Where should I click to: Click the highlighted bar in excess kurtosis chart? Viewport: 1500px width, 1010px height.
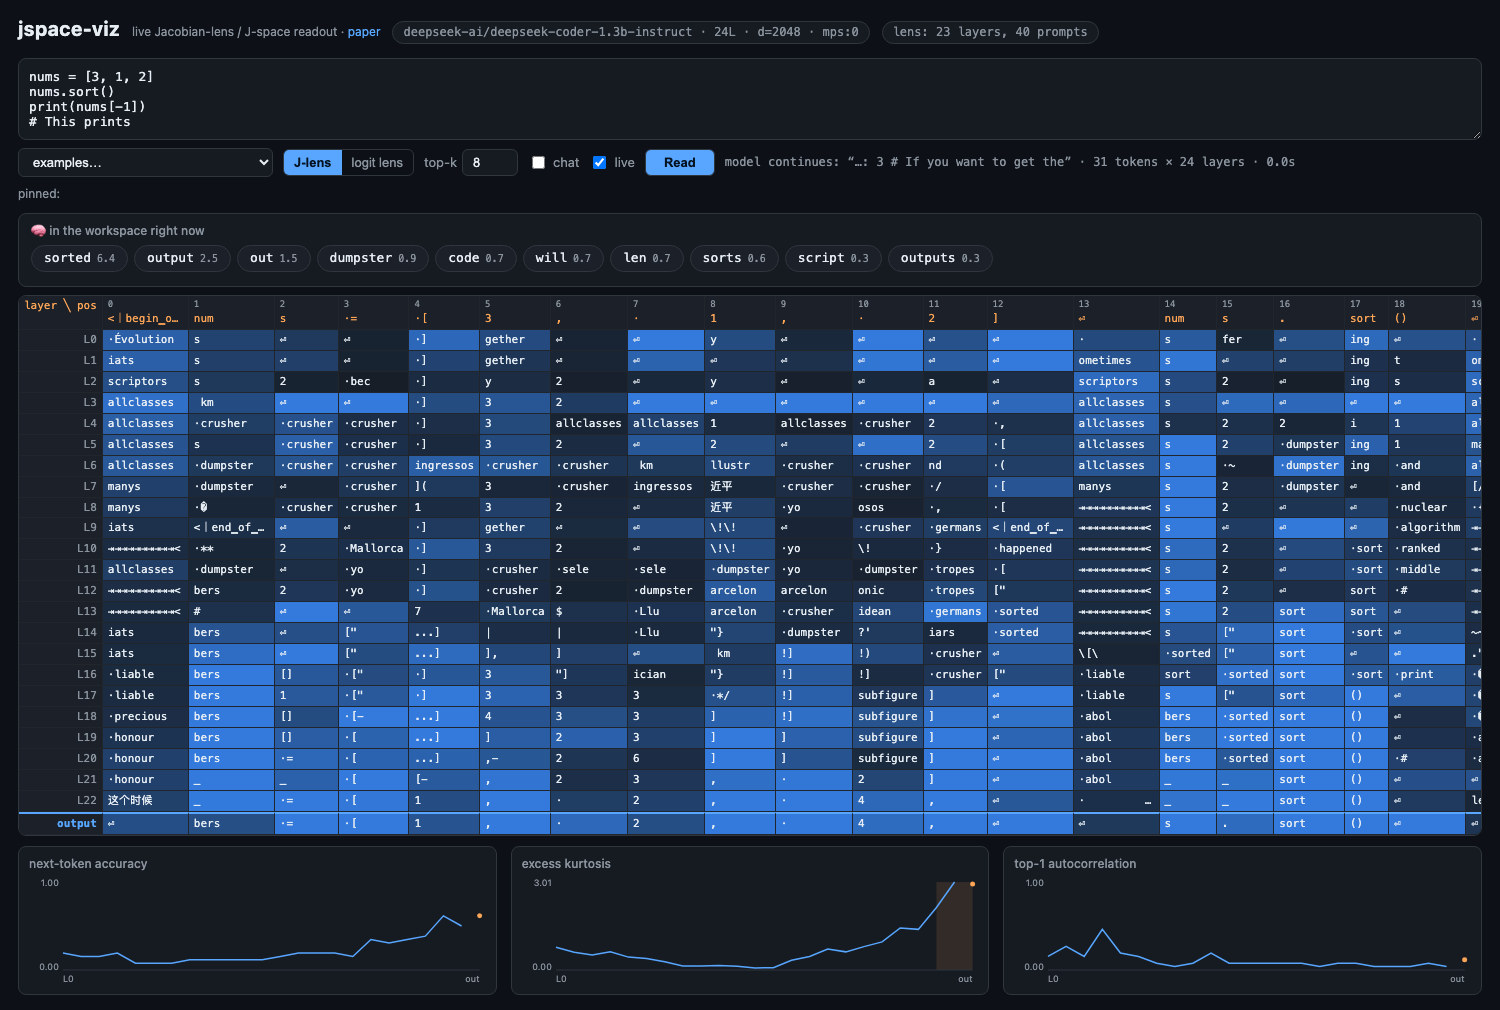tap(954, 925)
